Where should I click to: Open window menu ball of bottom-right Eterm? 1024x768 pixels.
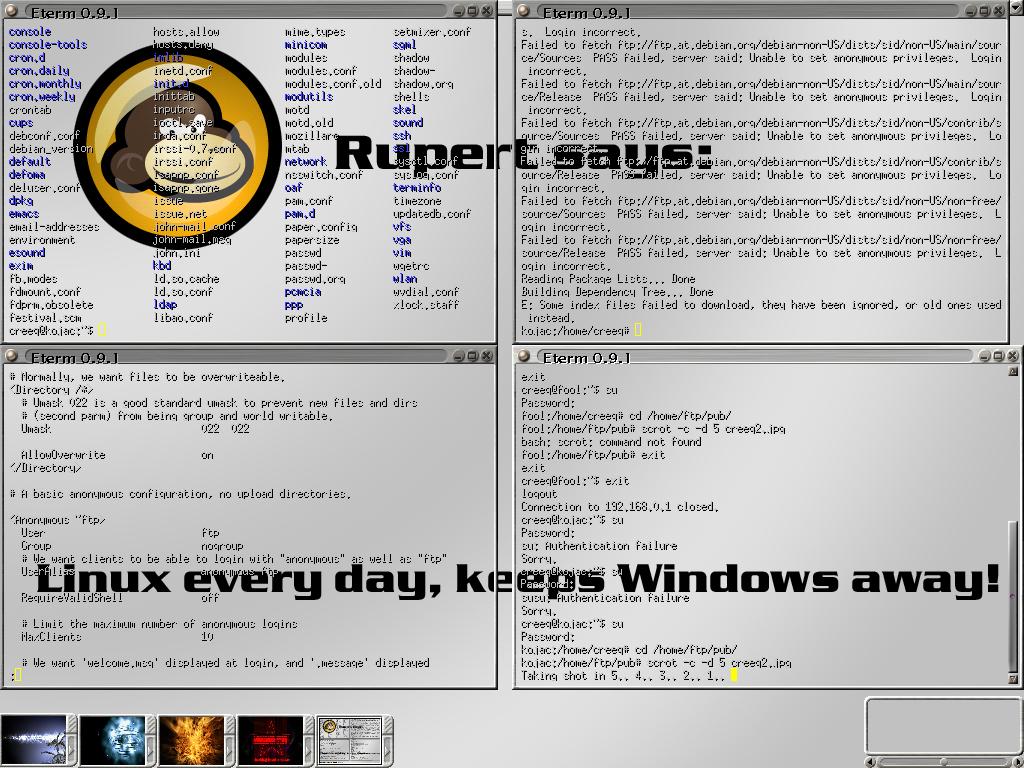[522, 355]
